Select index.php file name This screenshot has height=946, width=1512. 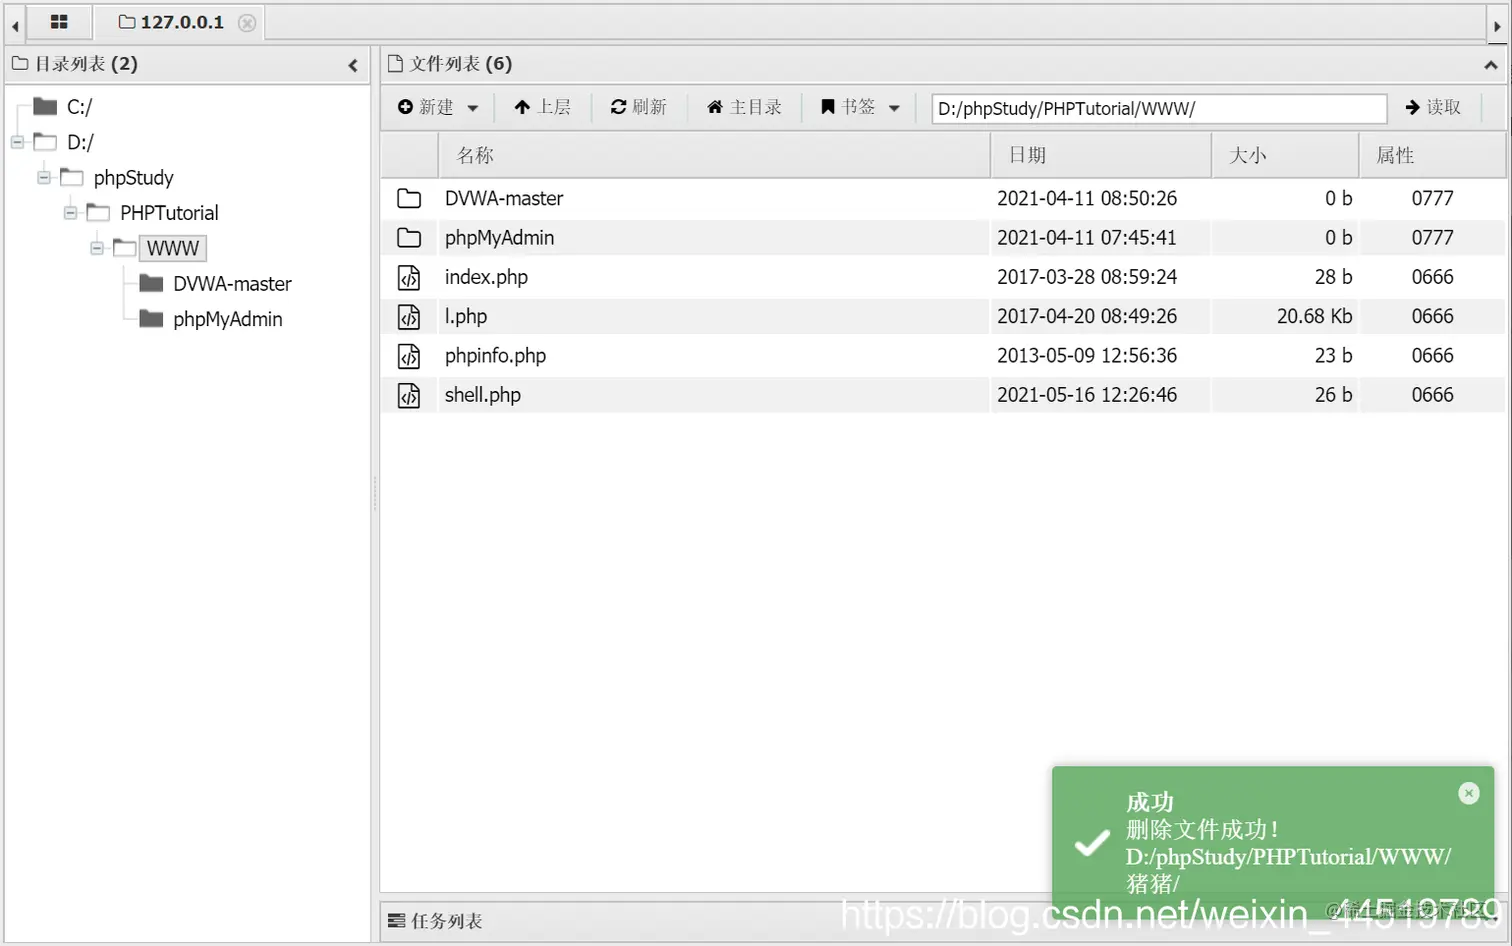click(486, 277)
